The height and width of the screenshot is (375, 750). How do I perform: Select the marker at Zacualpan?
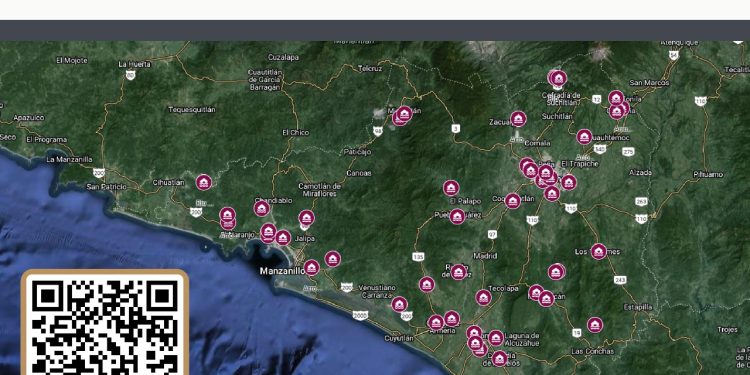(x=518, y=119)
